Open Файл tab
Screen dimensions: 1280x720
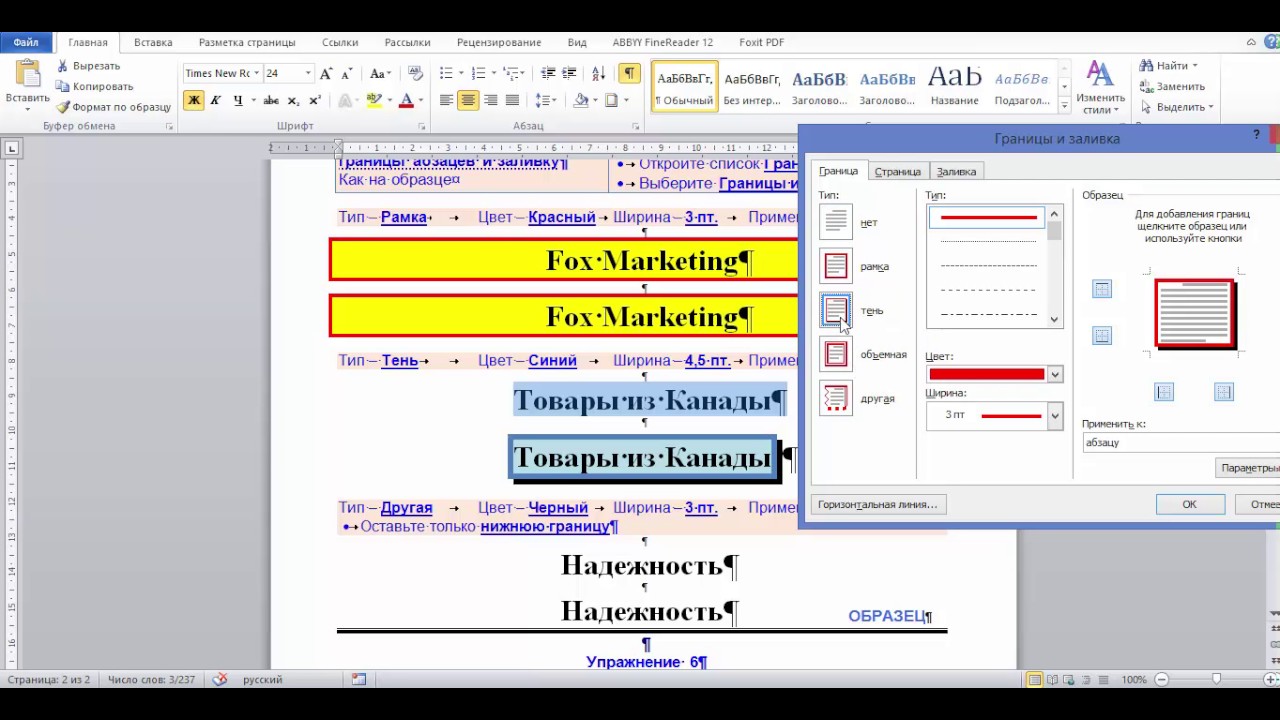26,42
